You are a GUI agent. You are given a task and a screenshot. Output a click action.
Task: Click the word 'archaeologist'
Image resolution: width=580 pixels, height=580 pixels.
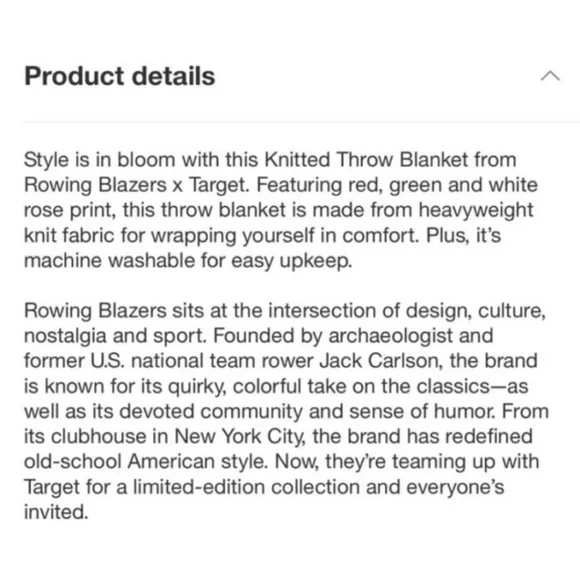click(x=390, y=336)
